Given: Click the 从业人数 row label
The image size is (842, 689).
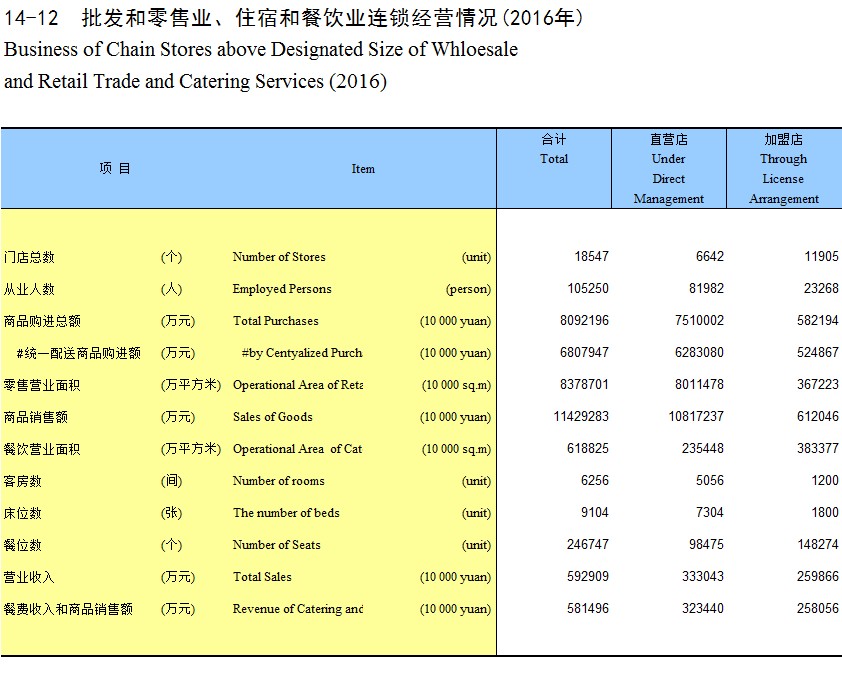Looking at the screenshot, I should tap(29, 289).
